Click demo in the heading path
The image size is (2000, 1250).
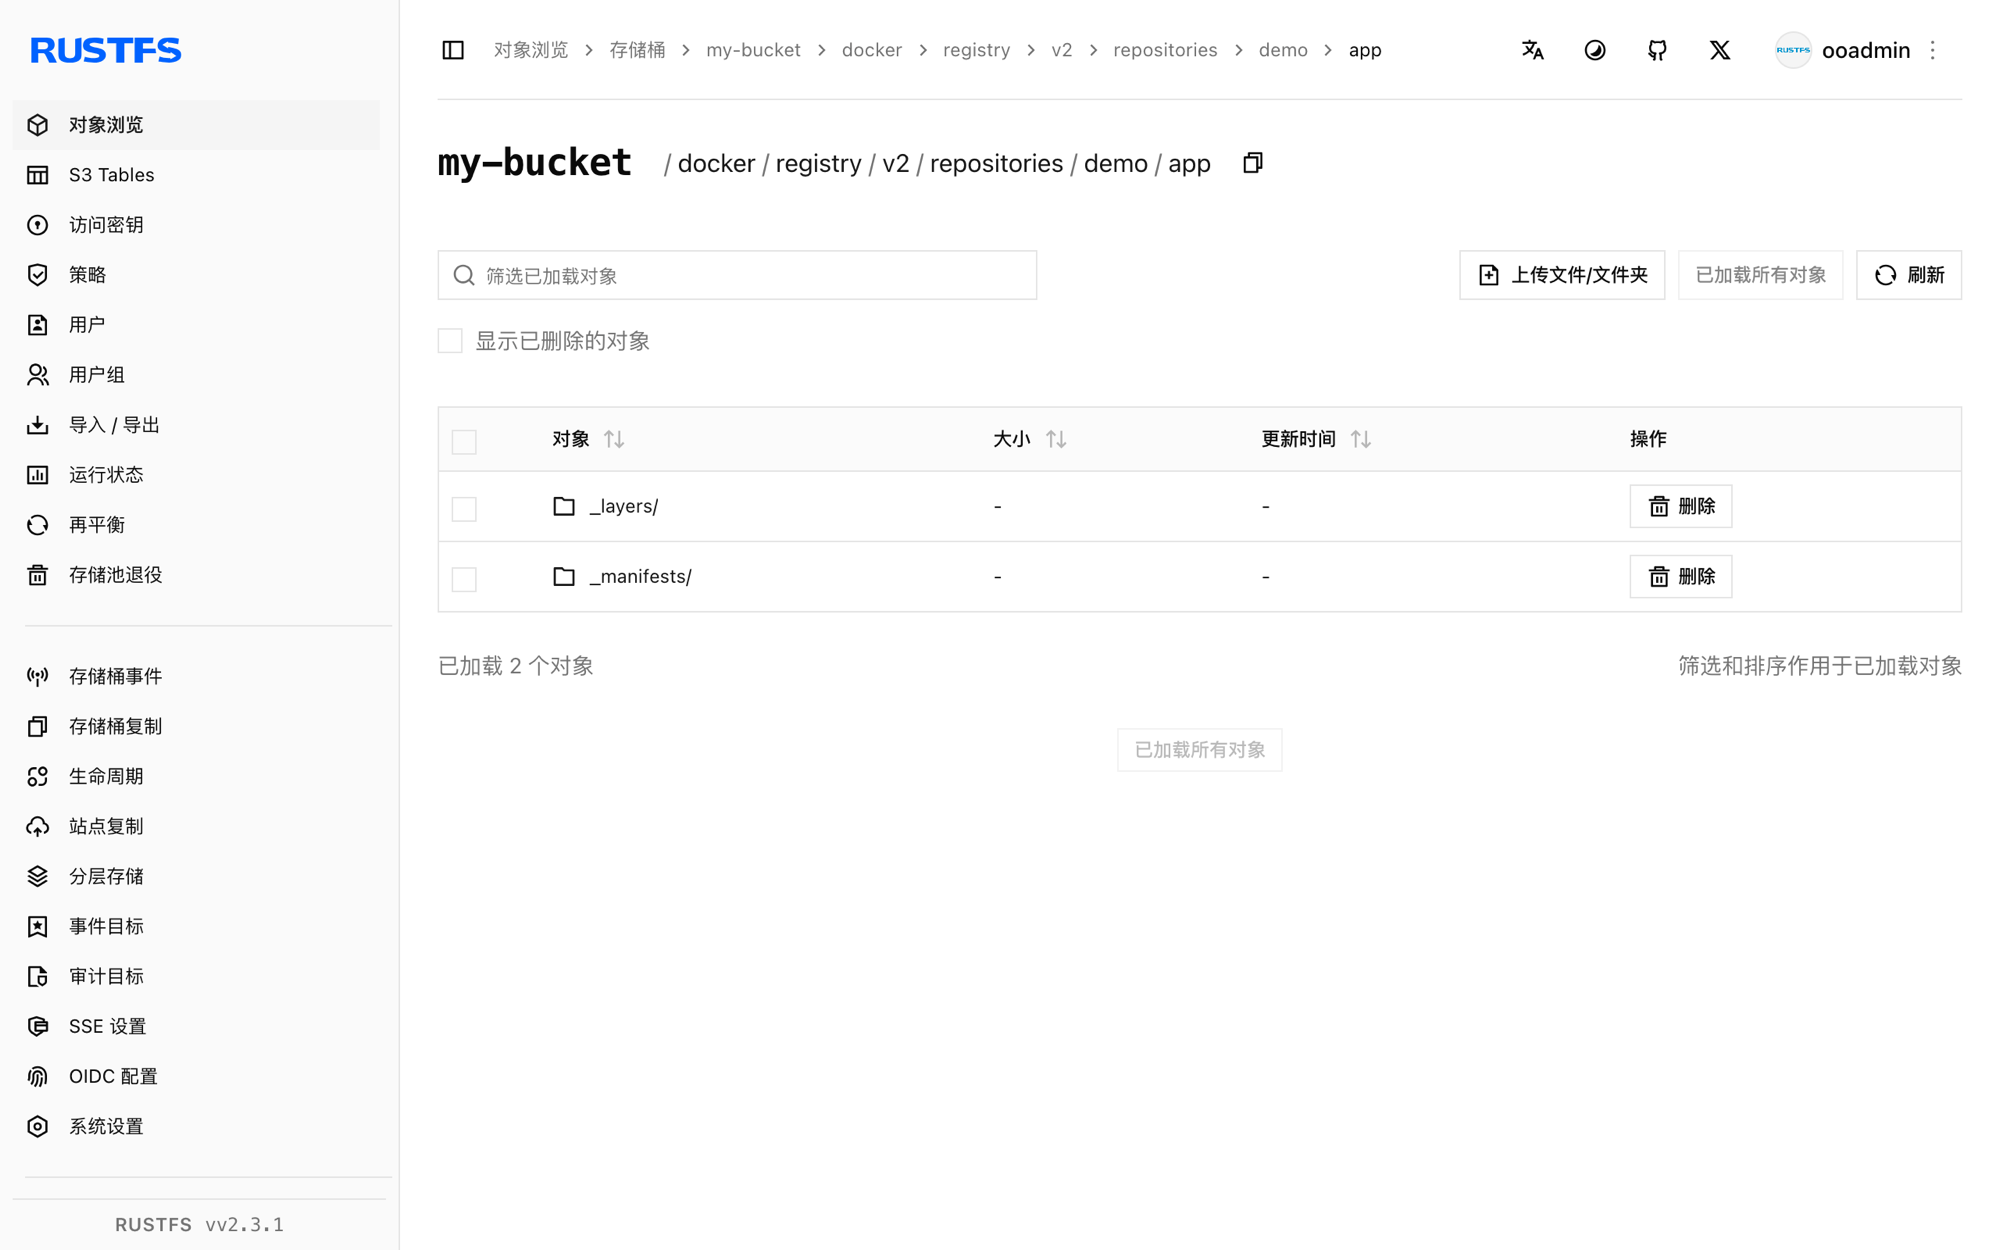[1115, 163]
